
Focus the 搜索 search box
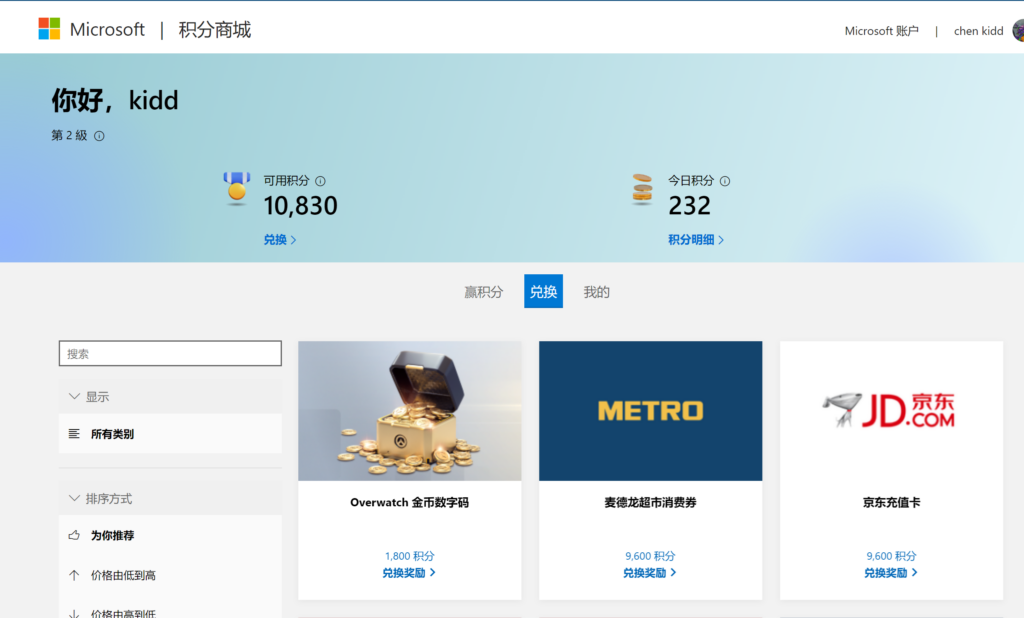pos(170,353)
